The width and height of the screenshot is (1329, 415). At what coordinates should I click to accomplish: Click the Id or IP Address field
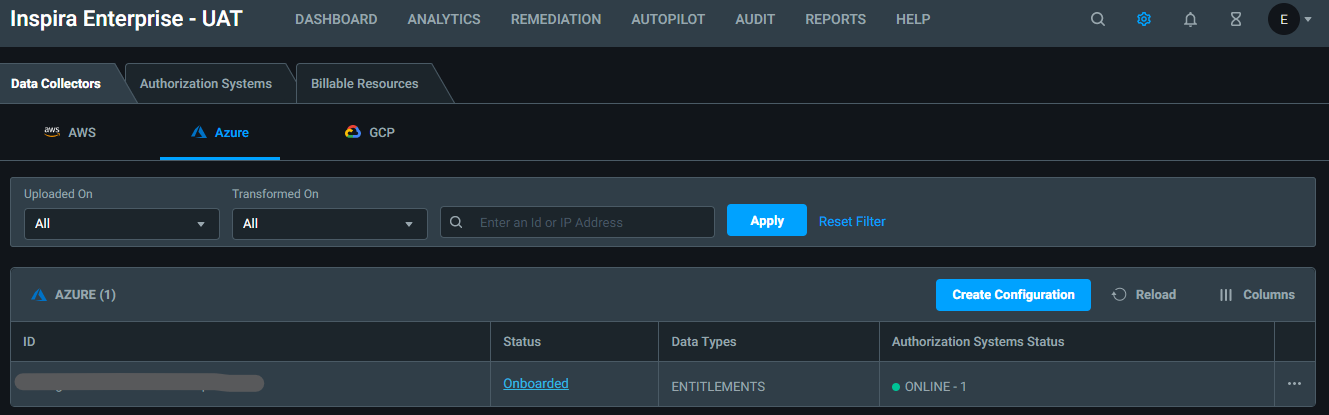(578, 222)
